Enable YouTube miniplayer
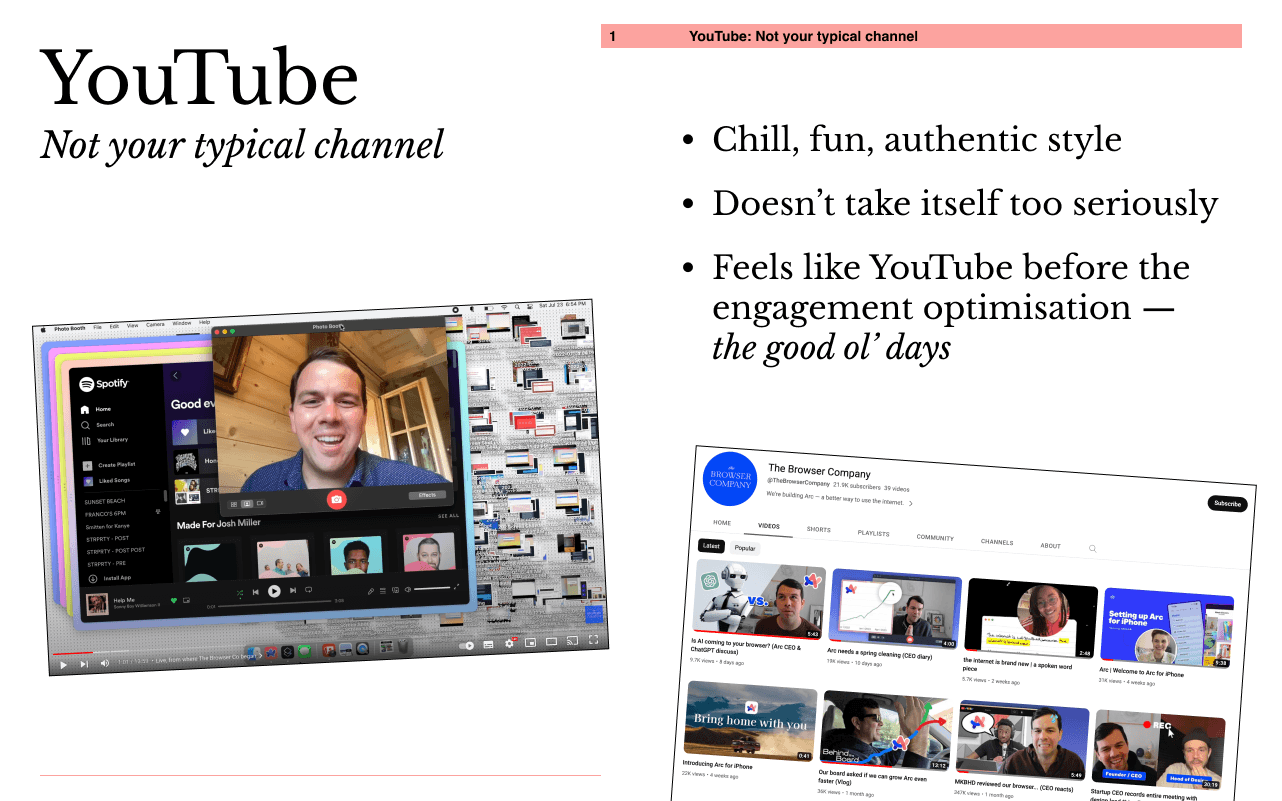The image size is (1282, 801). [x=530, y=642]
